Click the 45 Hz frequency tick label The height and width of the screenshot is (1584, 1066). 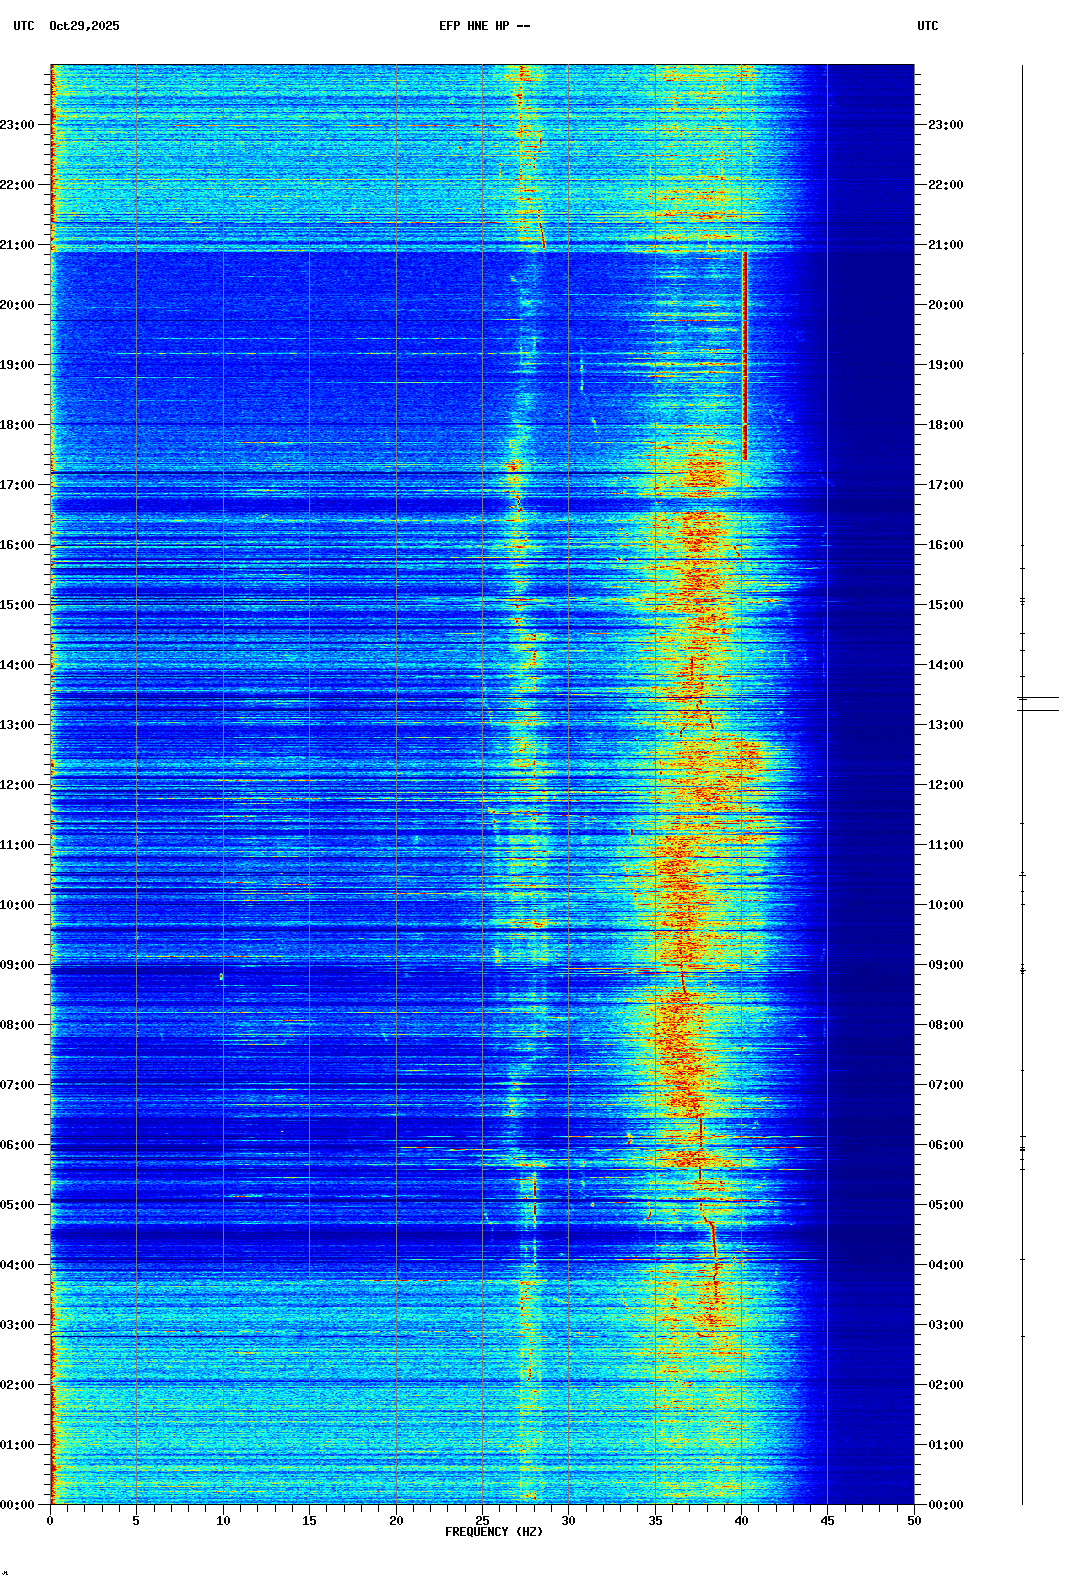pos(827,1521)
